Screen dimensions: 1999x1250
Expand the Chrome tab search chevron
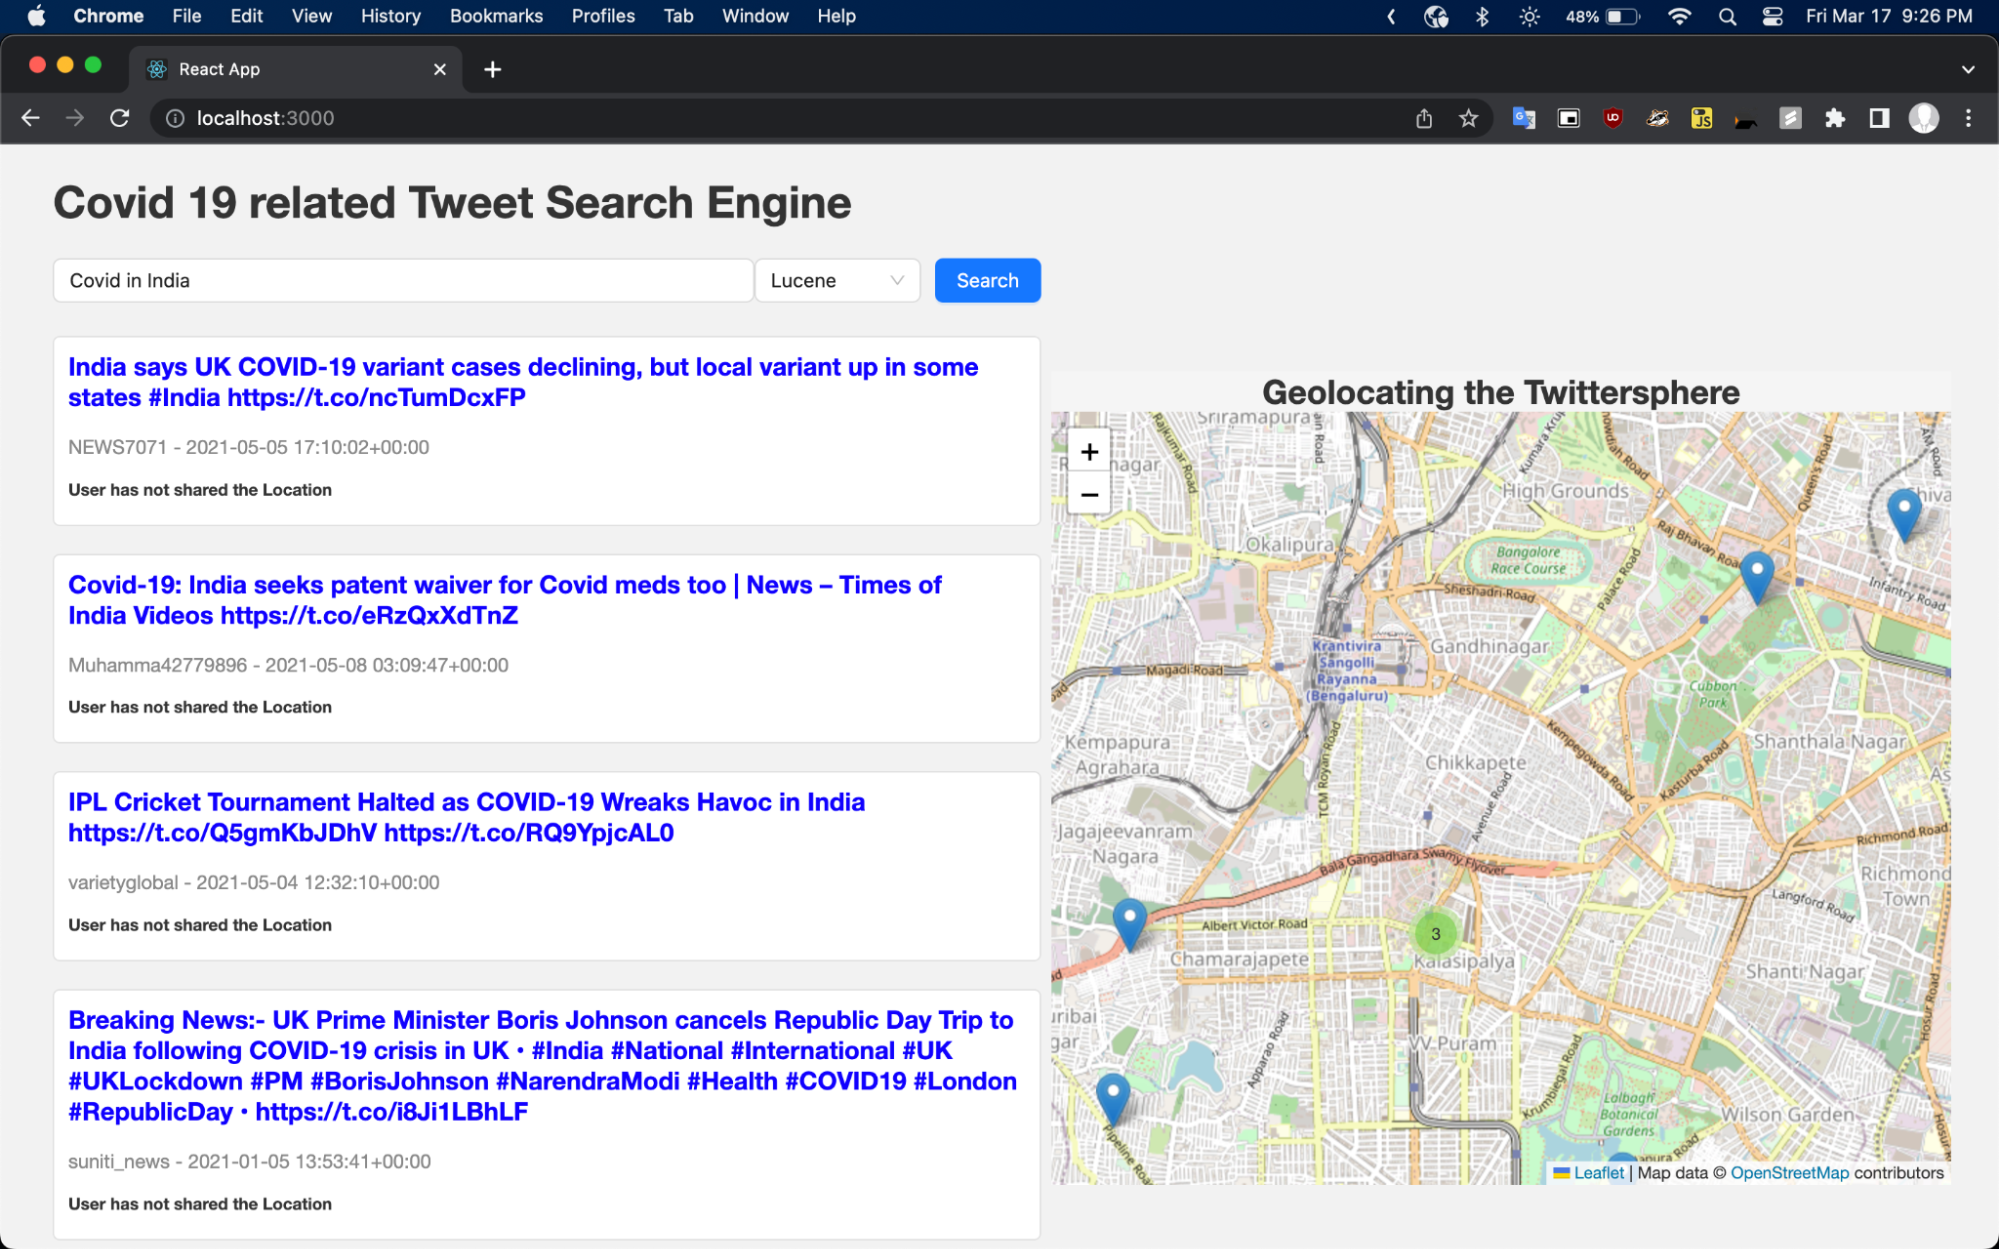1967,69
